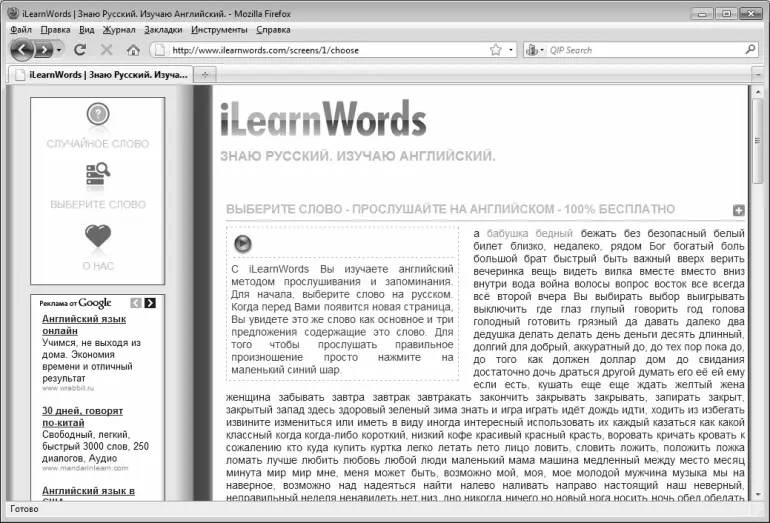Screen dimensions: 770x523
Task: Reload the current page
Action: point(80,50)
